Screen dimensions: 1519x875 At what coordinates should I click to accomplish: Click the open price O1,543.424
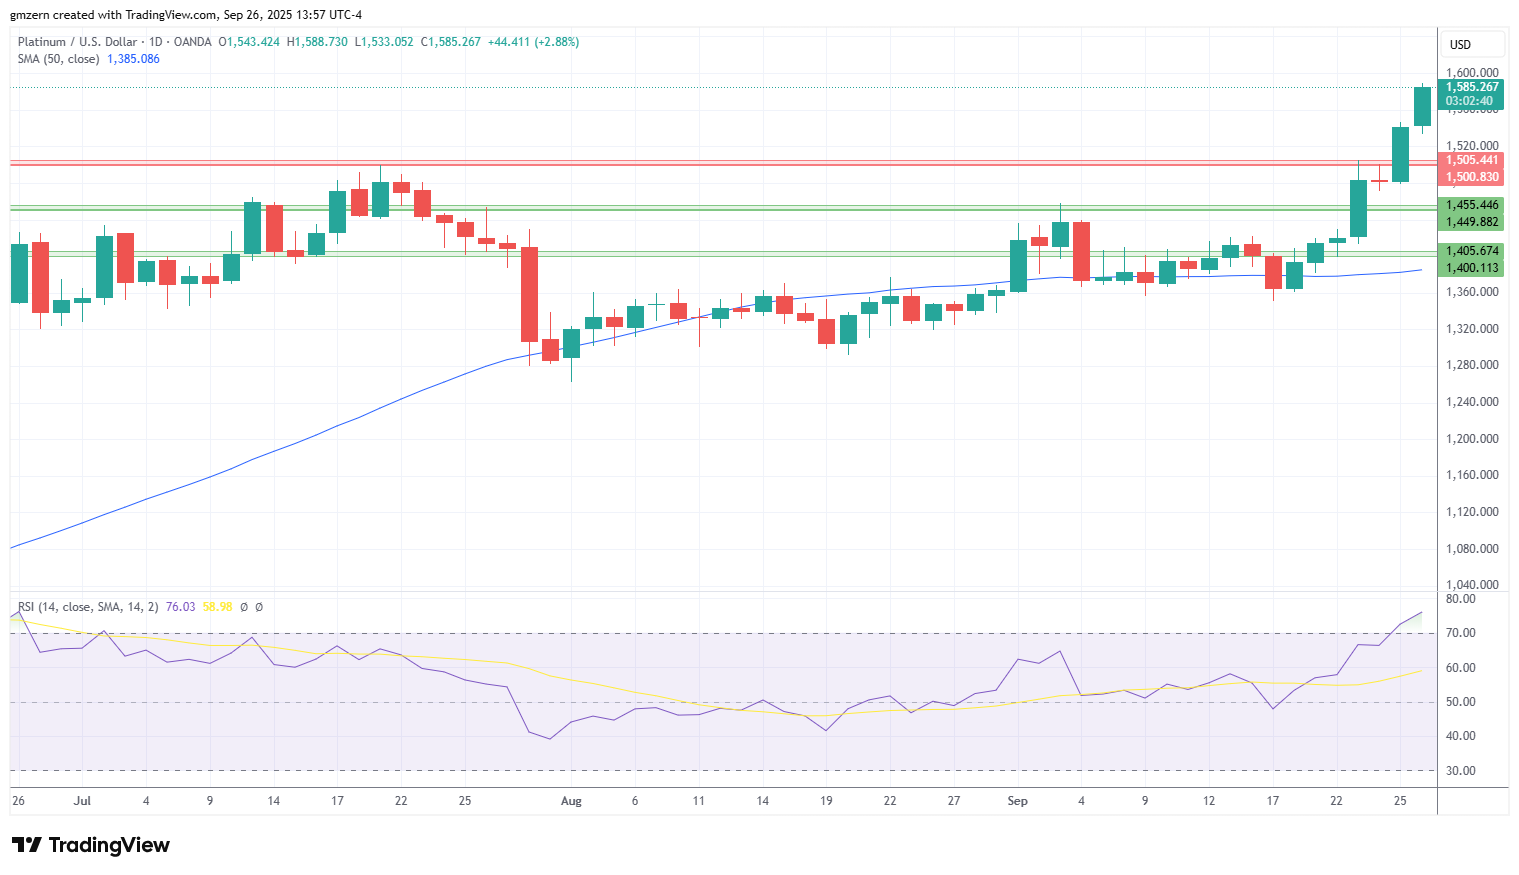coord(249,42)
